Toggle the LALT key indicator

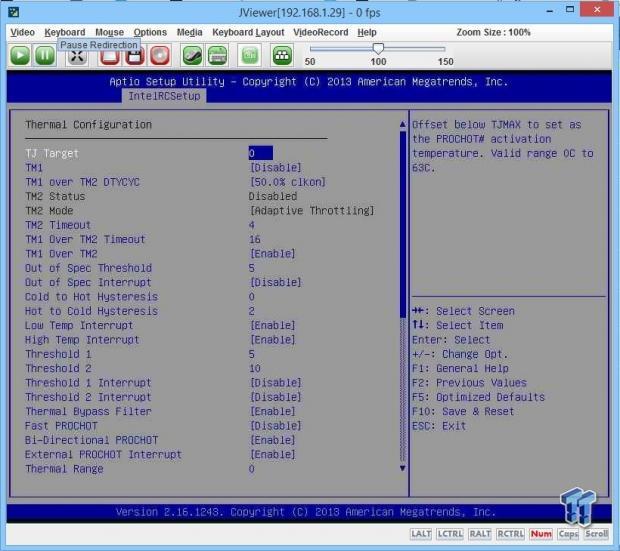(421, 534)
